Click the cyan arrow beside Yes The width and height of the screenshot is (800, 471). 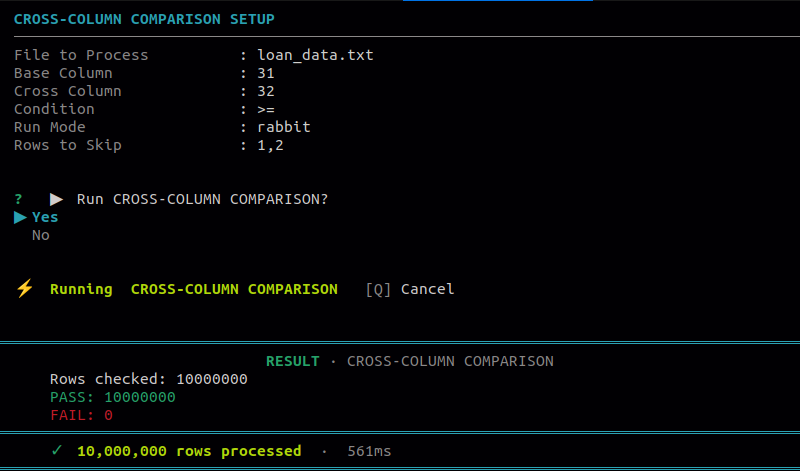coord(20,218)
